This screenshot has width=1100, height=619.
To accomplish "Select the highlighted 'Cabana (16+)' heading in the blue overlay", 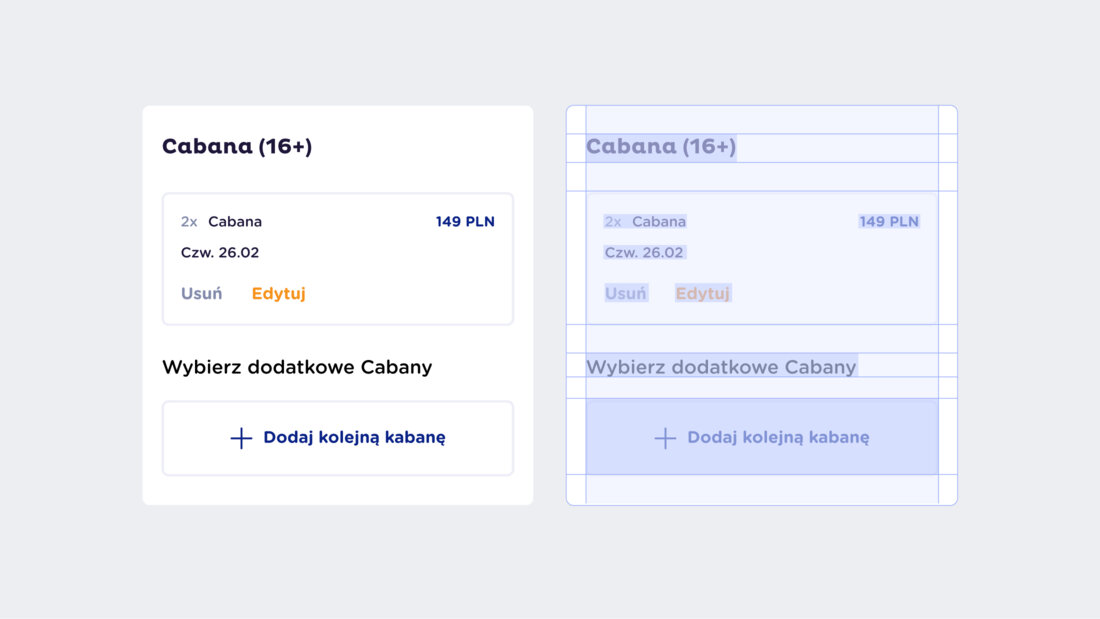I will [661, 147].
